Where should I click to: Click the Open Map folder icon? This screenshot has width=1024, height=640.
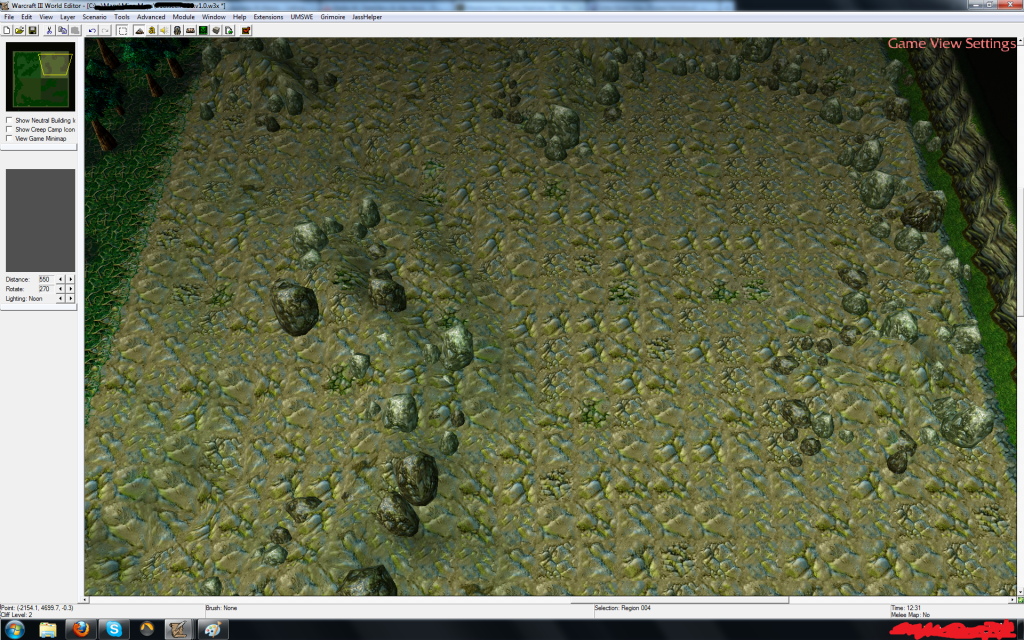pyautogui.click(x=20, y=30)
